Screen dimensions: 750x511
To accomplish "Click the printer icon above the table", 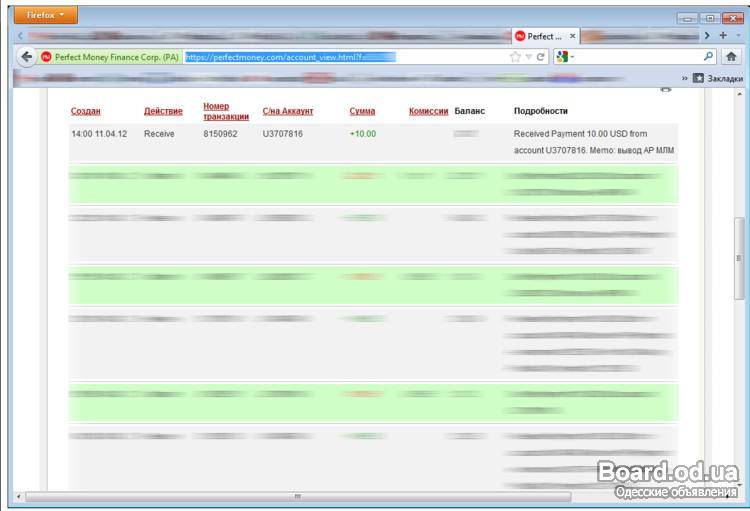I will point(666,90).
